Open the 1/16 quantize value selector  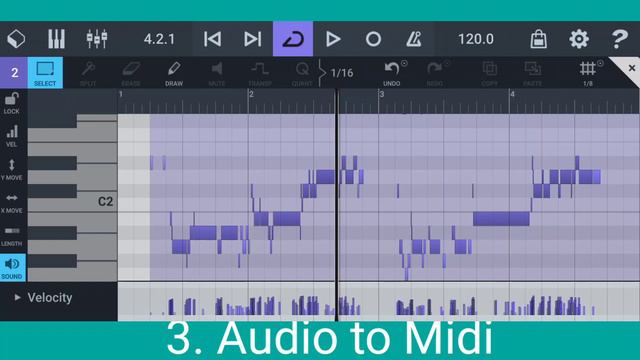(x=342, y=73)
